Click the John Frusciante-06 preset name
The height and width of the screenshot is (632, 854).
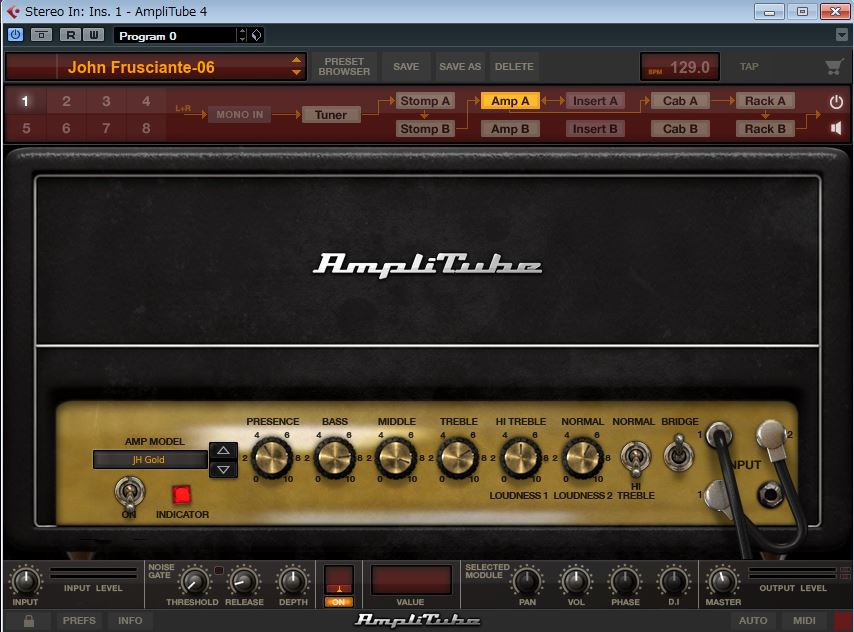point(141,67)
